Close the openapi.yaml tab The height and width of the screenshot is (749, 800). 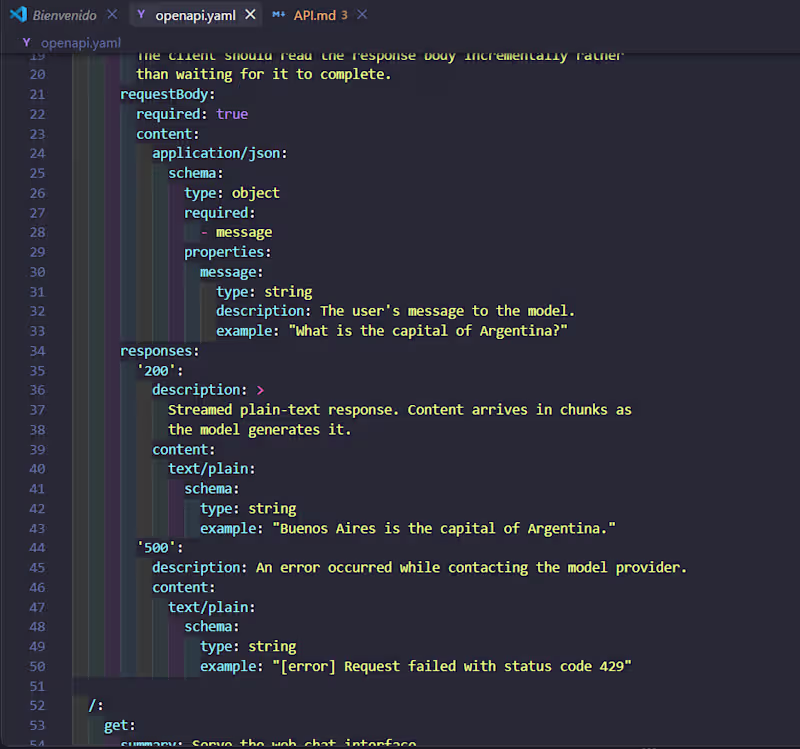[250, 15]
